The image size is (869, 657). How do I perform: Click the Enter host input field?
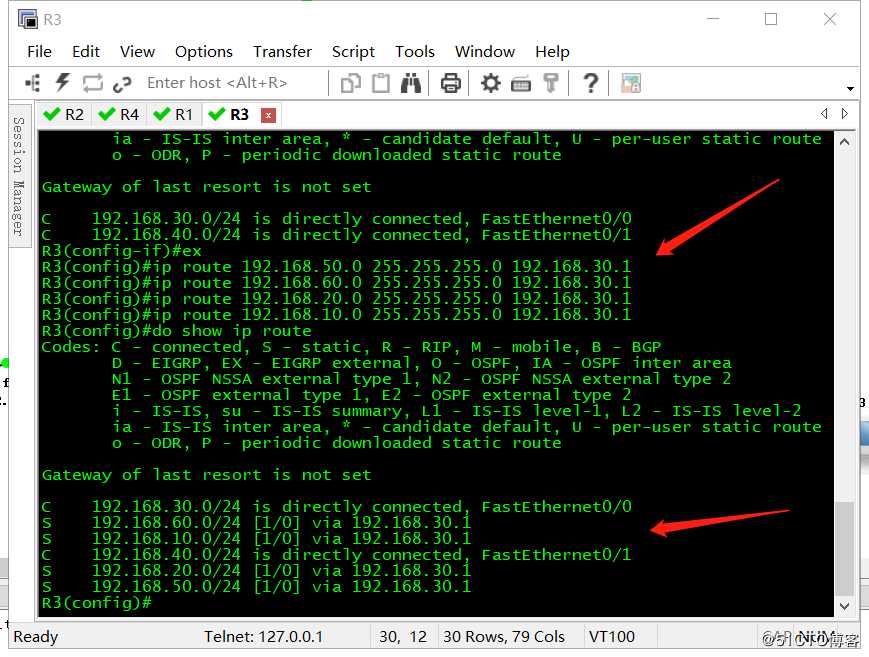click(233, 83)
